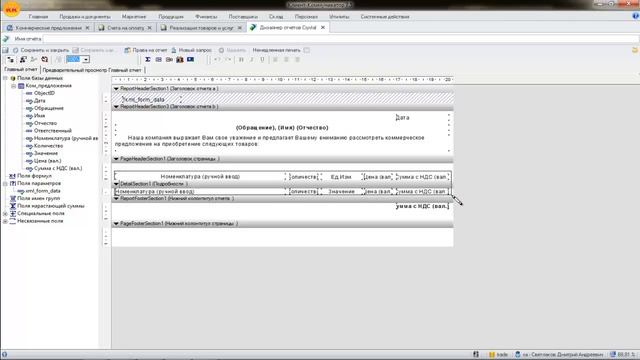This screenshot has height=360, width=640.
Task: Open the Главная ribbon tab
Action: coord(38,17)
